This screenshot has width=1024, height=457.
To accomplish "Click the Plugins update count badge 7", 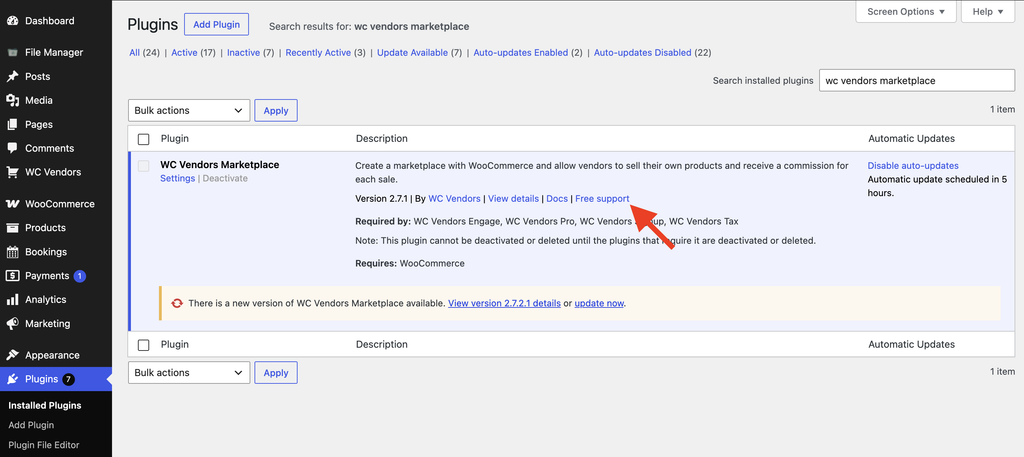I will (69, 379).
